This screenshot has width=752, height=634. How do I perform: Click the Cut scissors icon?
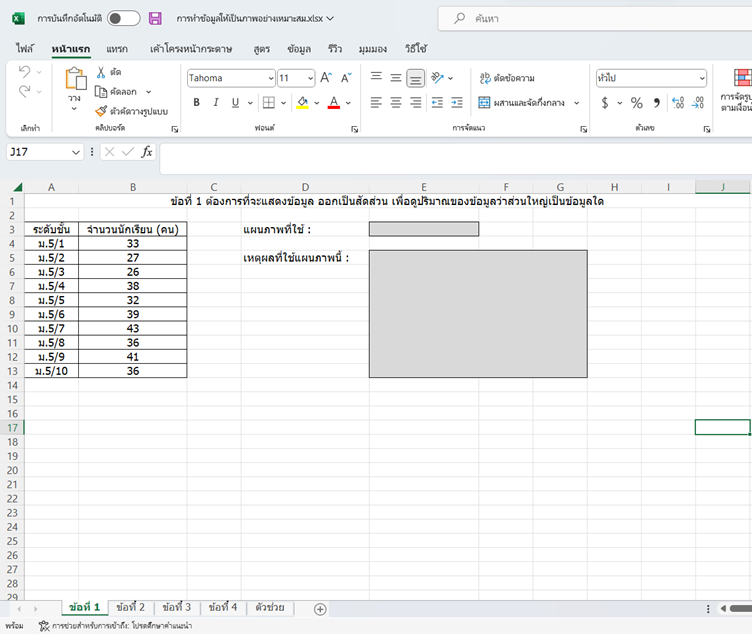pyautogui.click(x=101, y=72)
